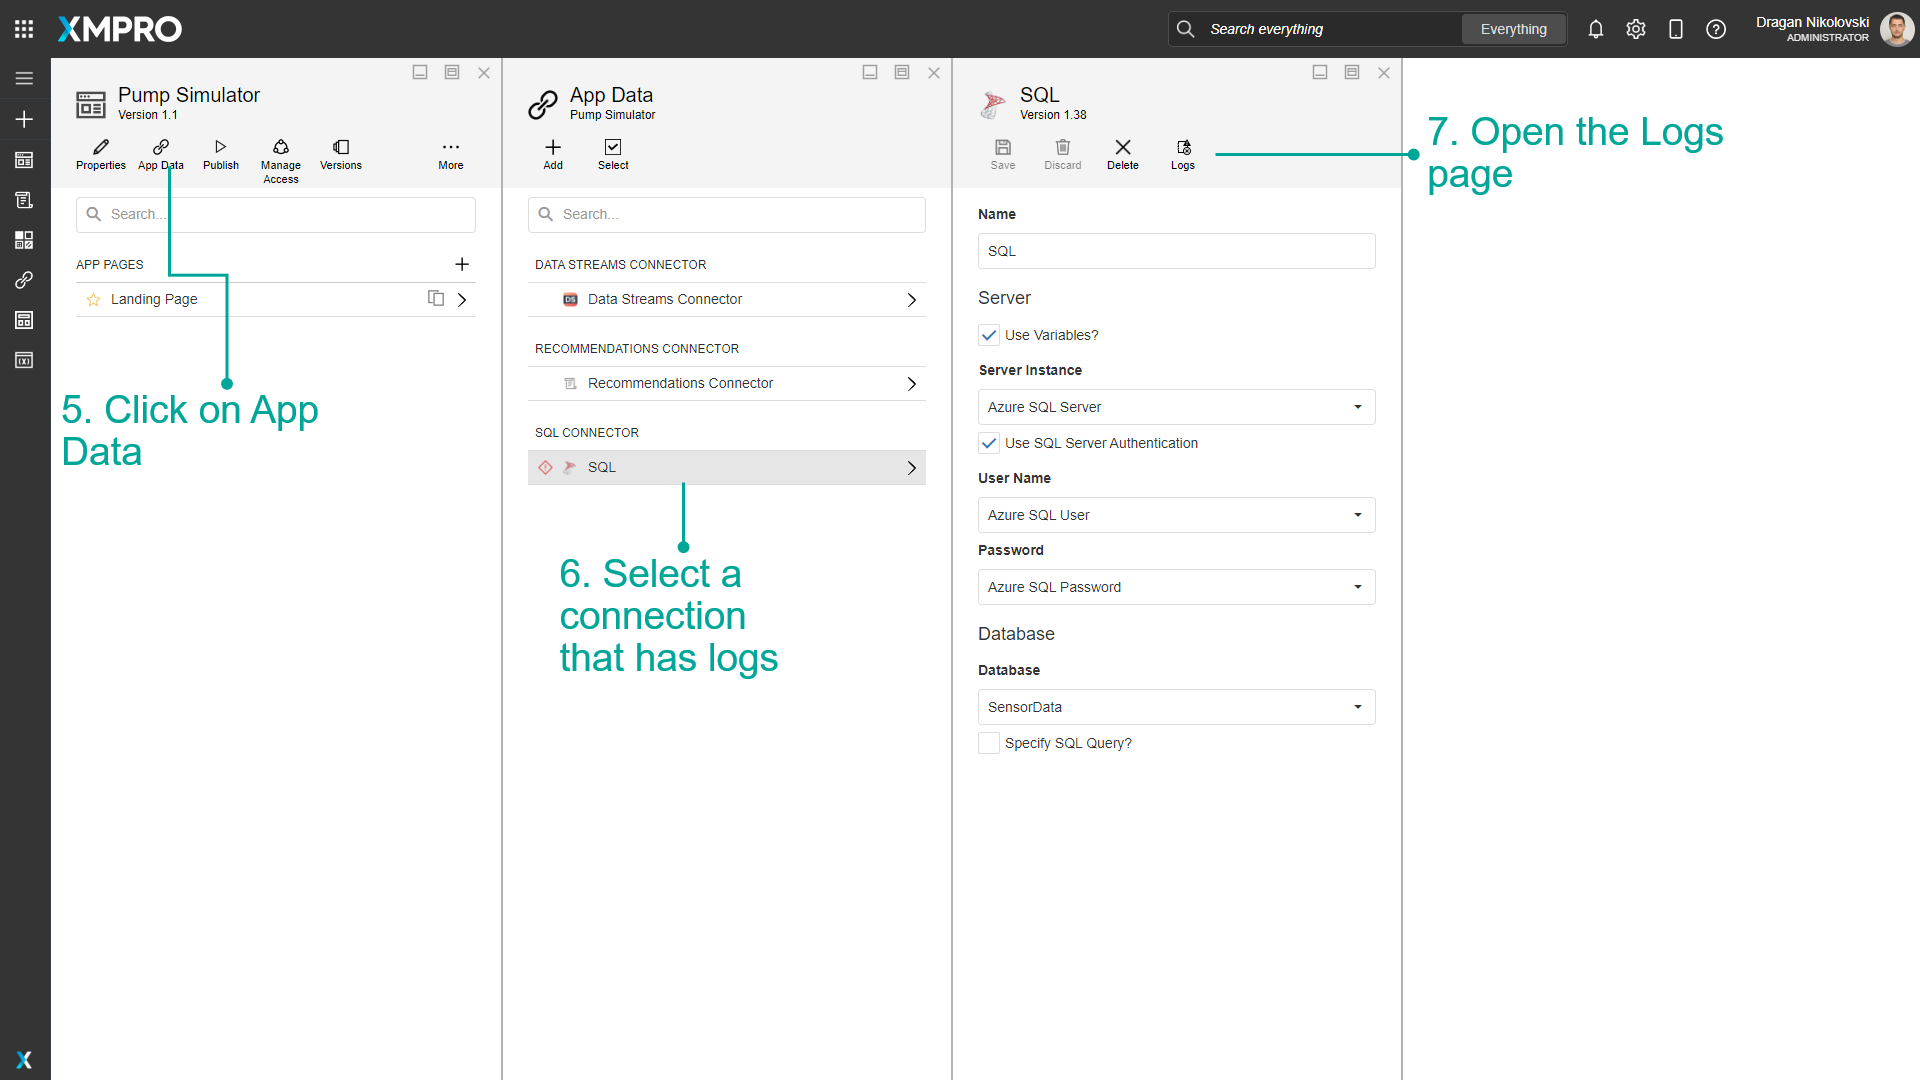
Task: Disable the Use Variables checkbox
Action: (x=989, y=335)
